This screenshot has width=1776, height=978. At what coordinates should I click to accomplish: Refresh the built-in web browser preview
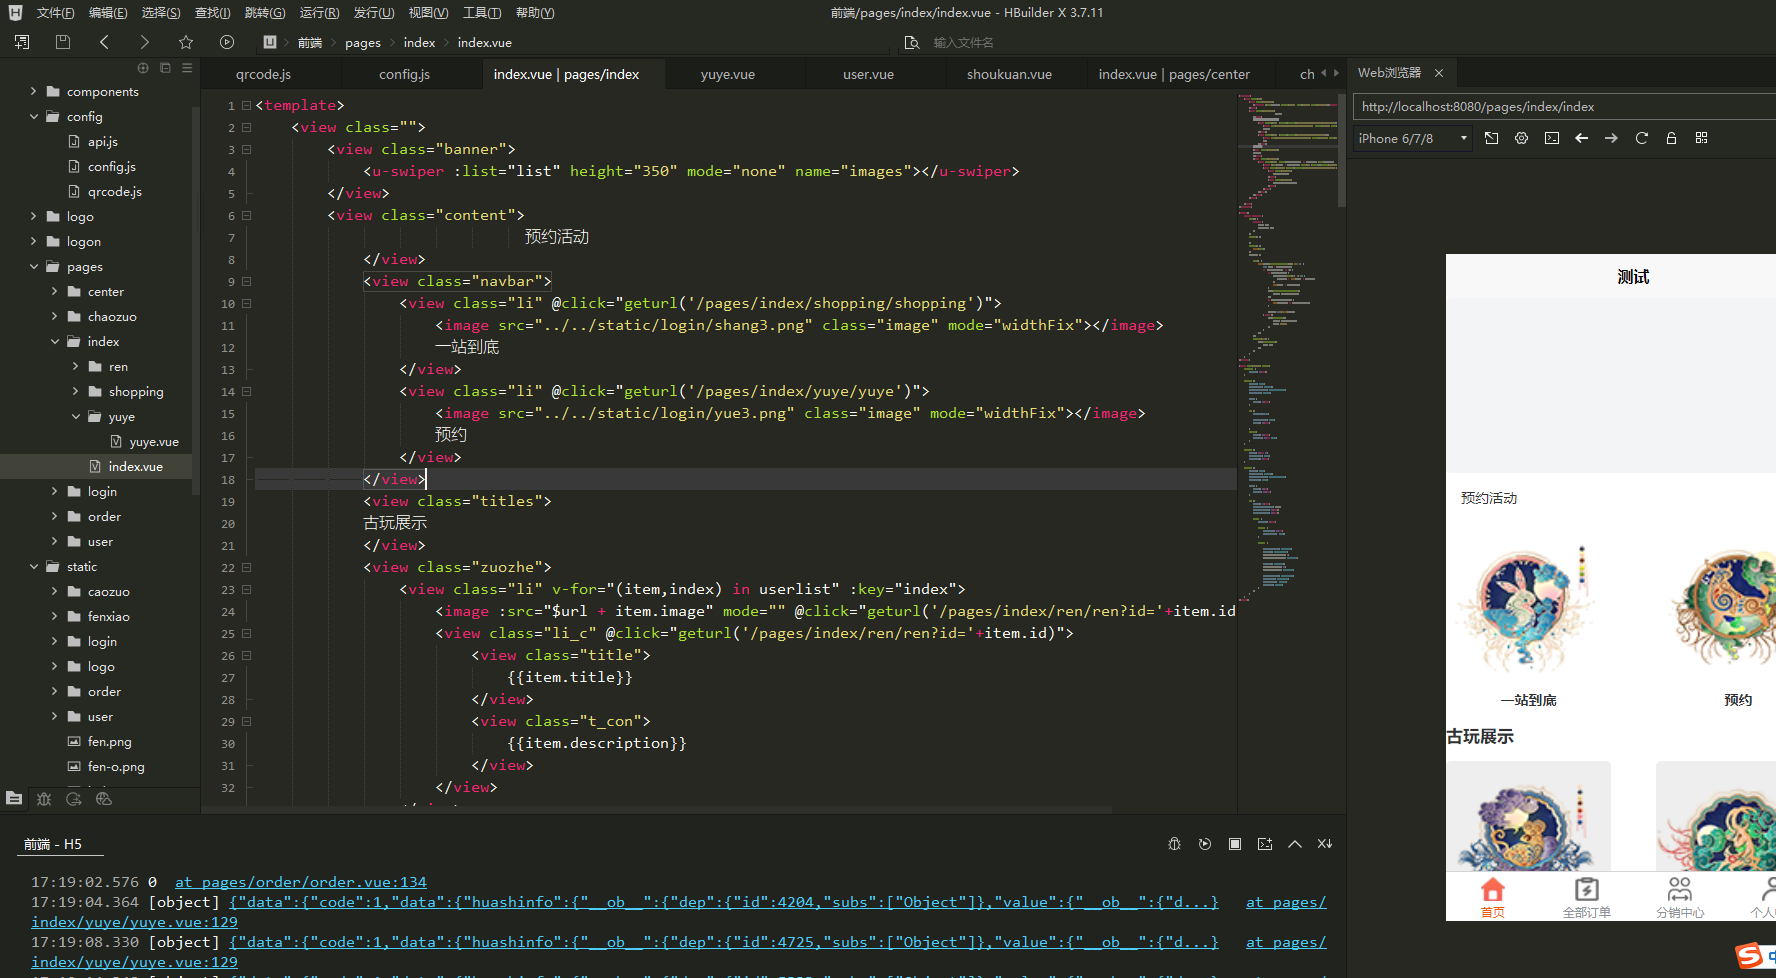pos(1641,138)
